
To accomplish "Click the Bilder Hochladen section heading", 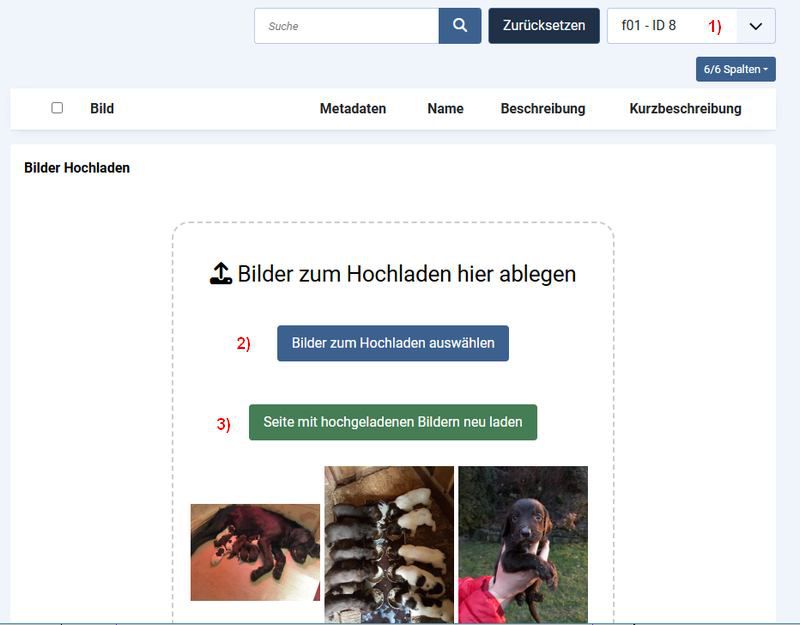I will 77,168.
